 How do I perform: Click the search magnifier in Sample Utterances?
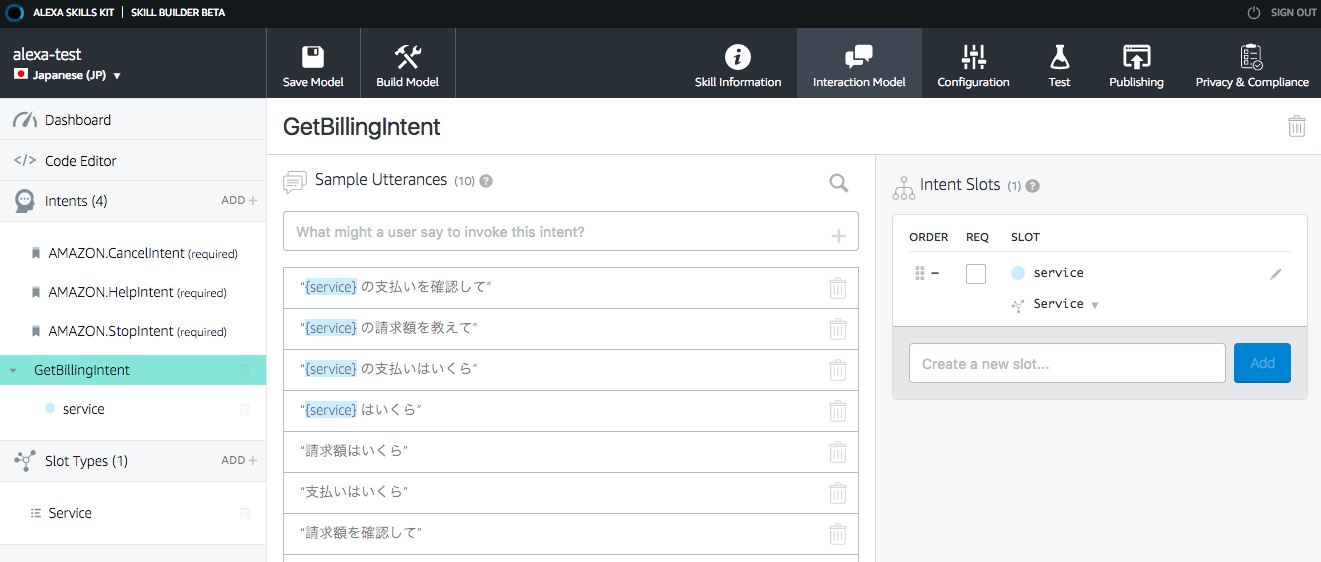(x=839, y=182)
